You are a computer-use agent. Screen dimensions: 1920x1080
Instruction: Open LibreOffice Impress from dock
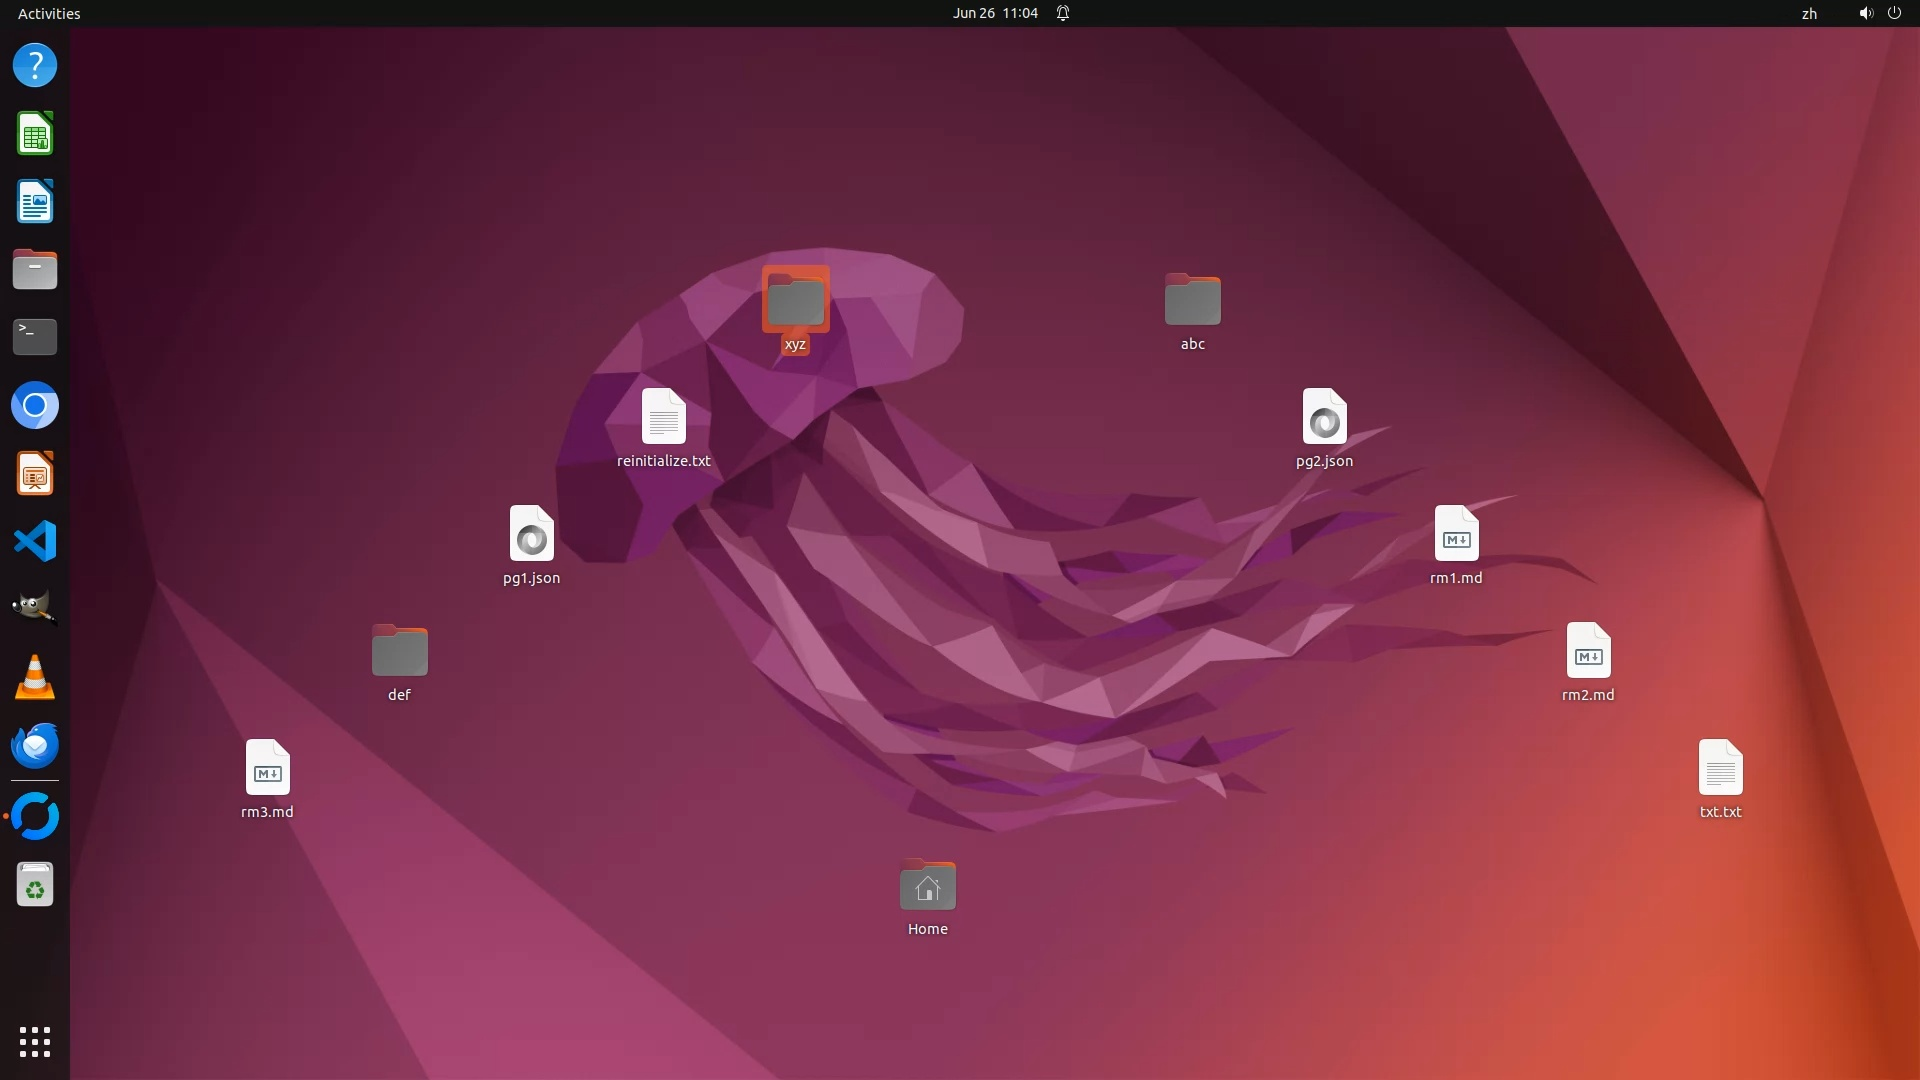click(x=35, y=474)
